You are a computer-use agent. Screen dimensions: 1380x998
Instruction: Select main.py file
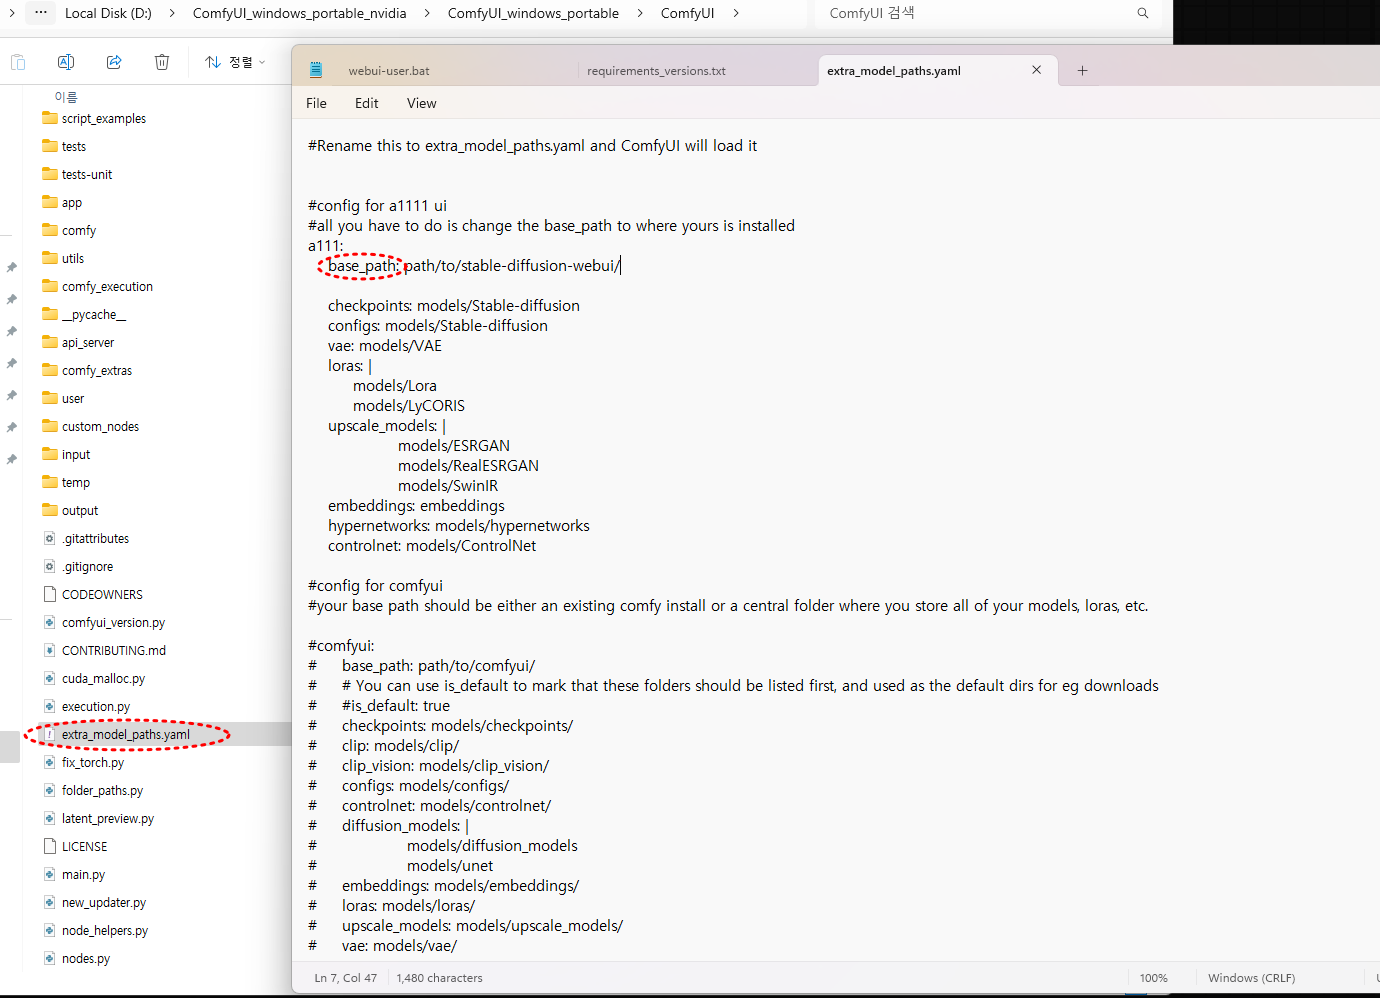click(x=83, y=874)
